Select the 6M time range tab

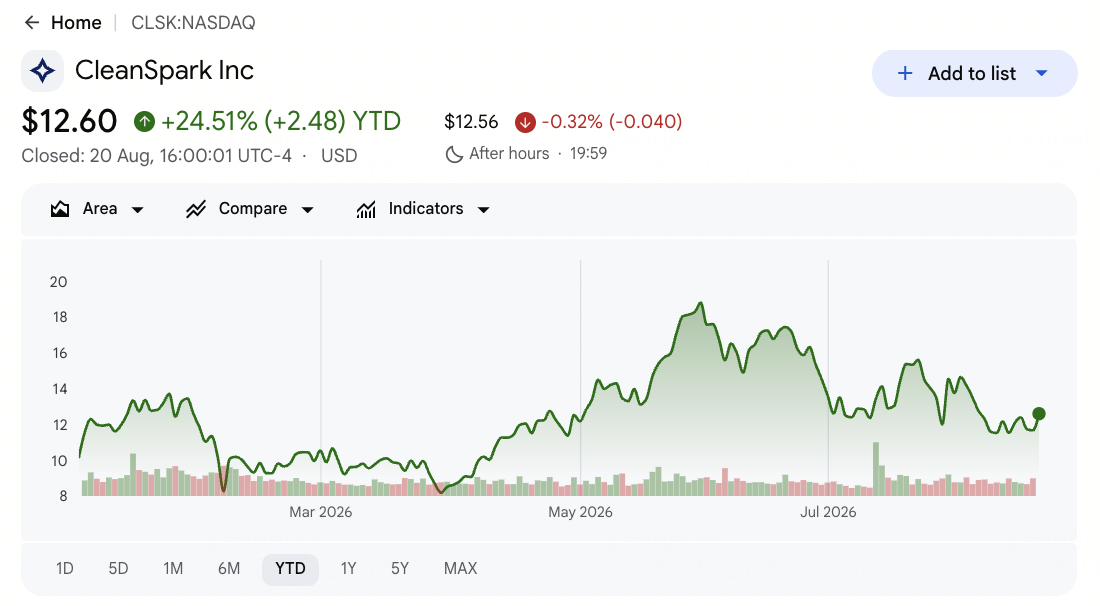(229, 568)
